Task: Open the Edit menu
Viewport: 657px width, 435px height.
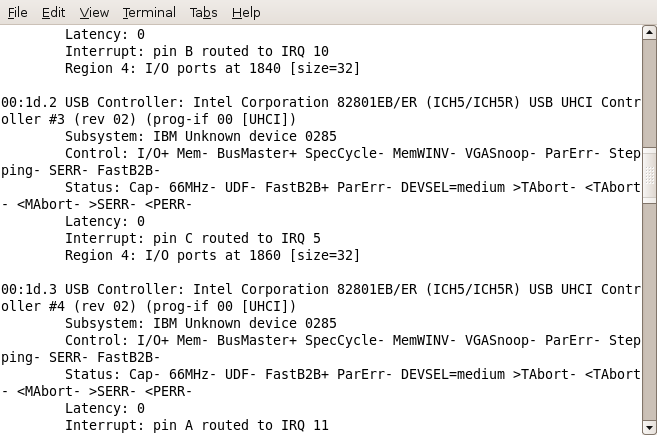Action: 53,13
